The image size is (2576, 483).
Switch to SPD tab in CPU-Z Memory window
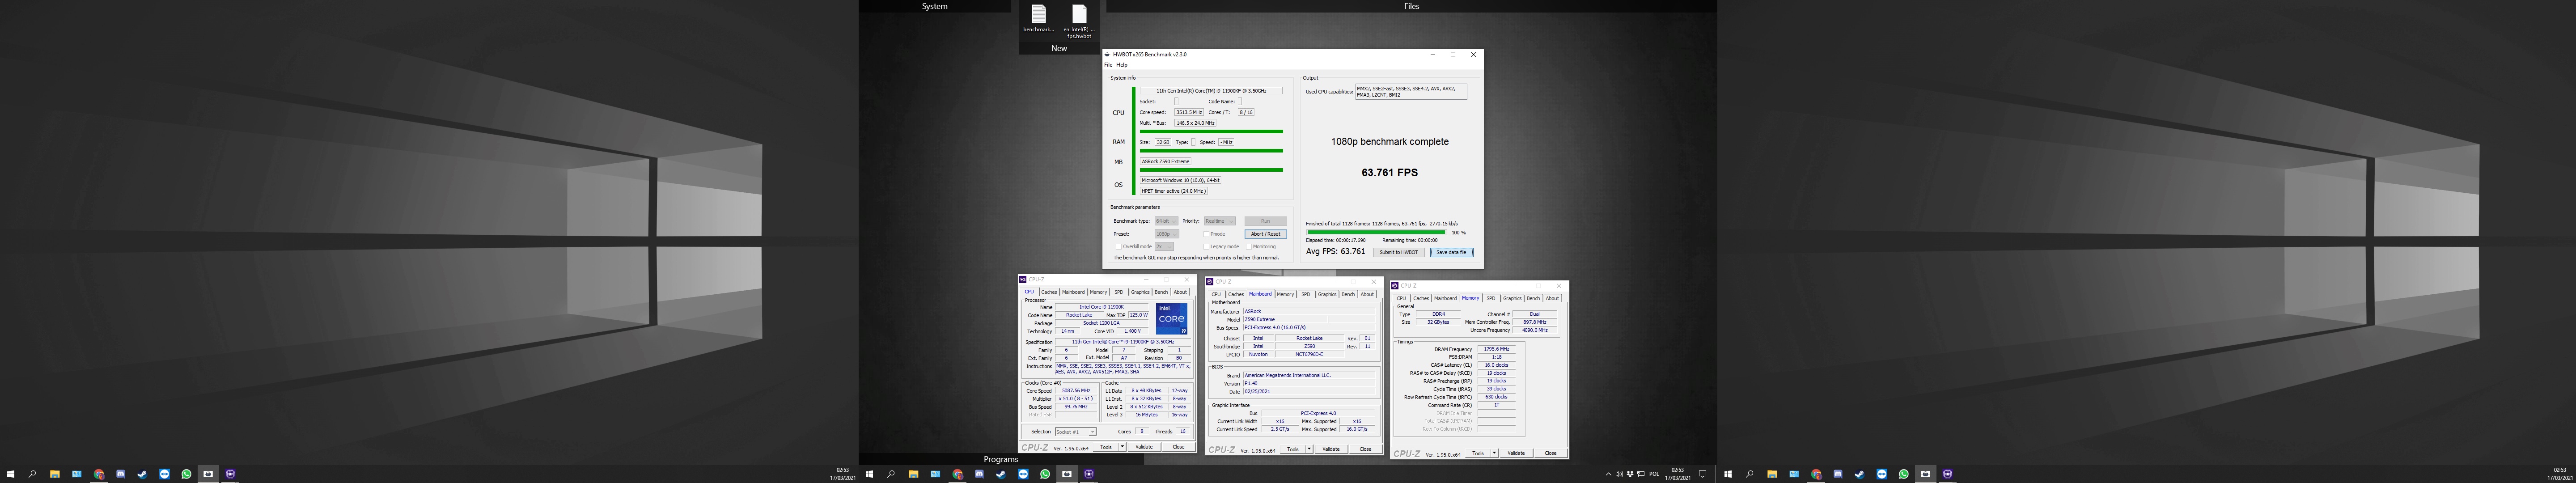tap(1491, 298)
